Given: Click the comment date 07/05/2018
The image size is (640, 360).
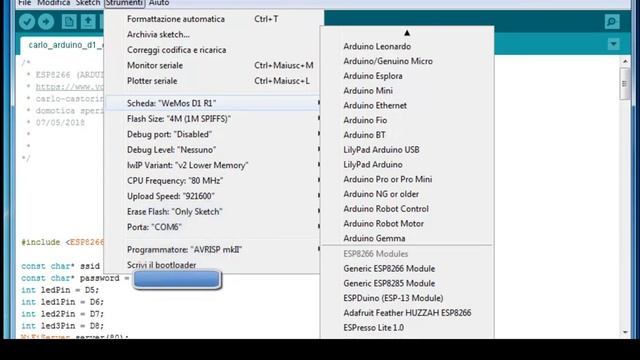Looking at the screenshot, I should (x=60, y=122).
